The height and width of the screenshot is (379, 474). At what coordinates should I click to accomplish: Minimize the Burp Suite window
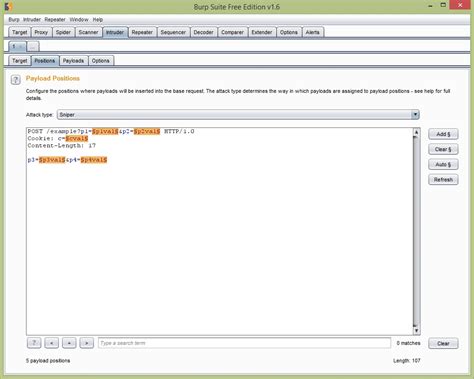(431, 6)
